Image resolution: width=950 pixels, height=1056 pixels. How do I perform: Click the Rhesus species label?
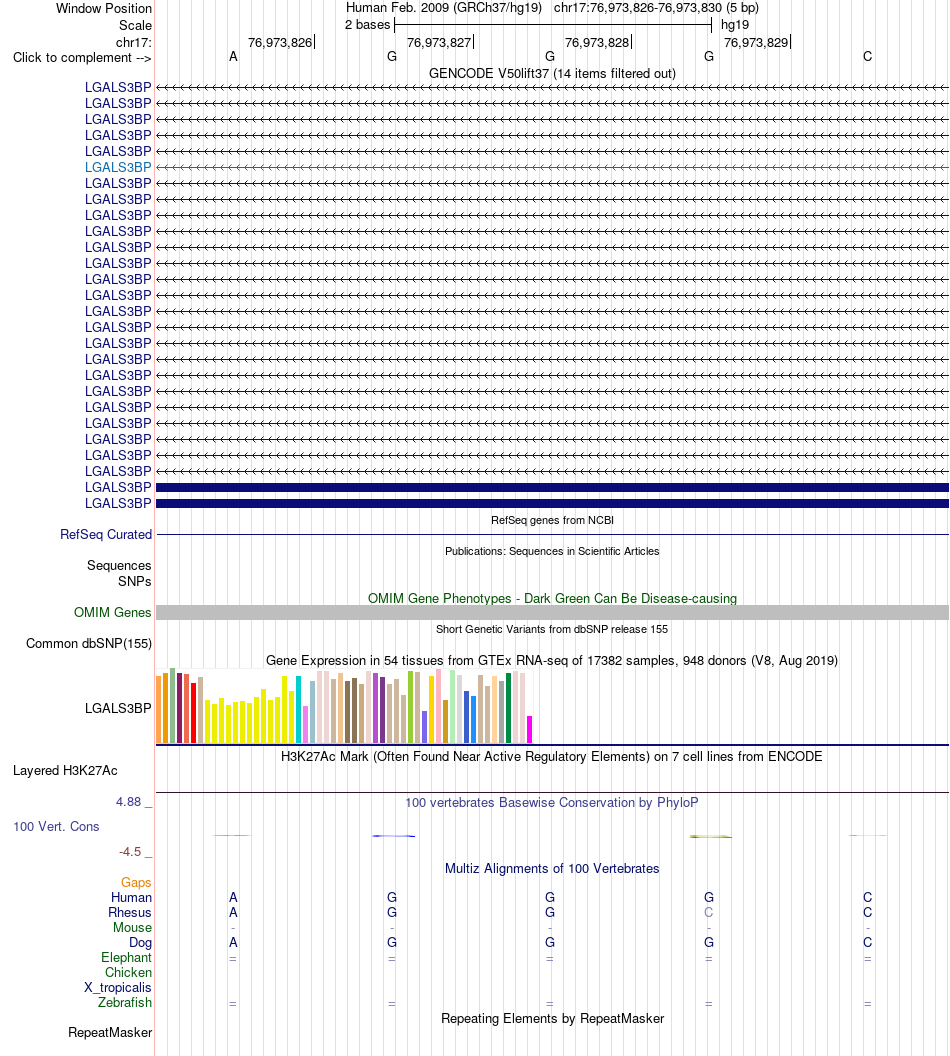click(x=129, y=912)
